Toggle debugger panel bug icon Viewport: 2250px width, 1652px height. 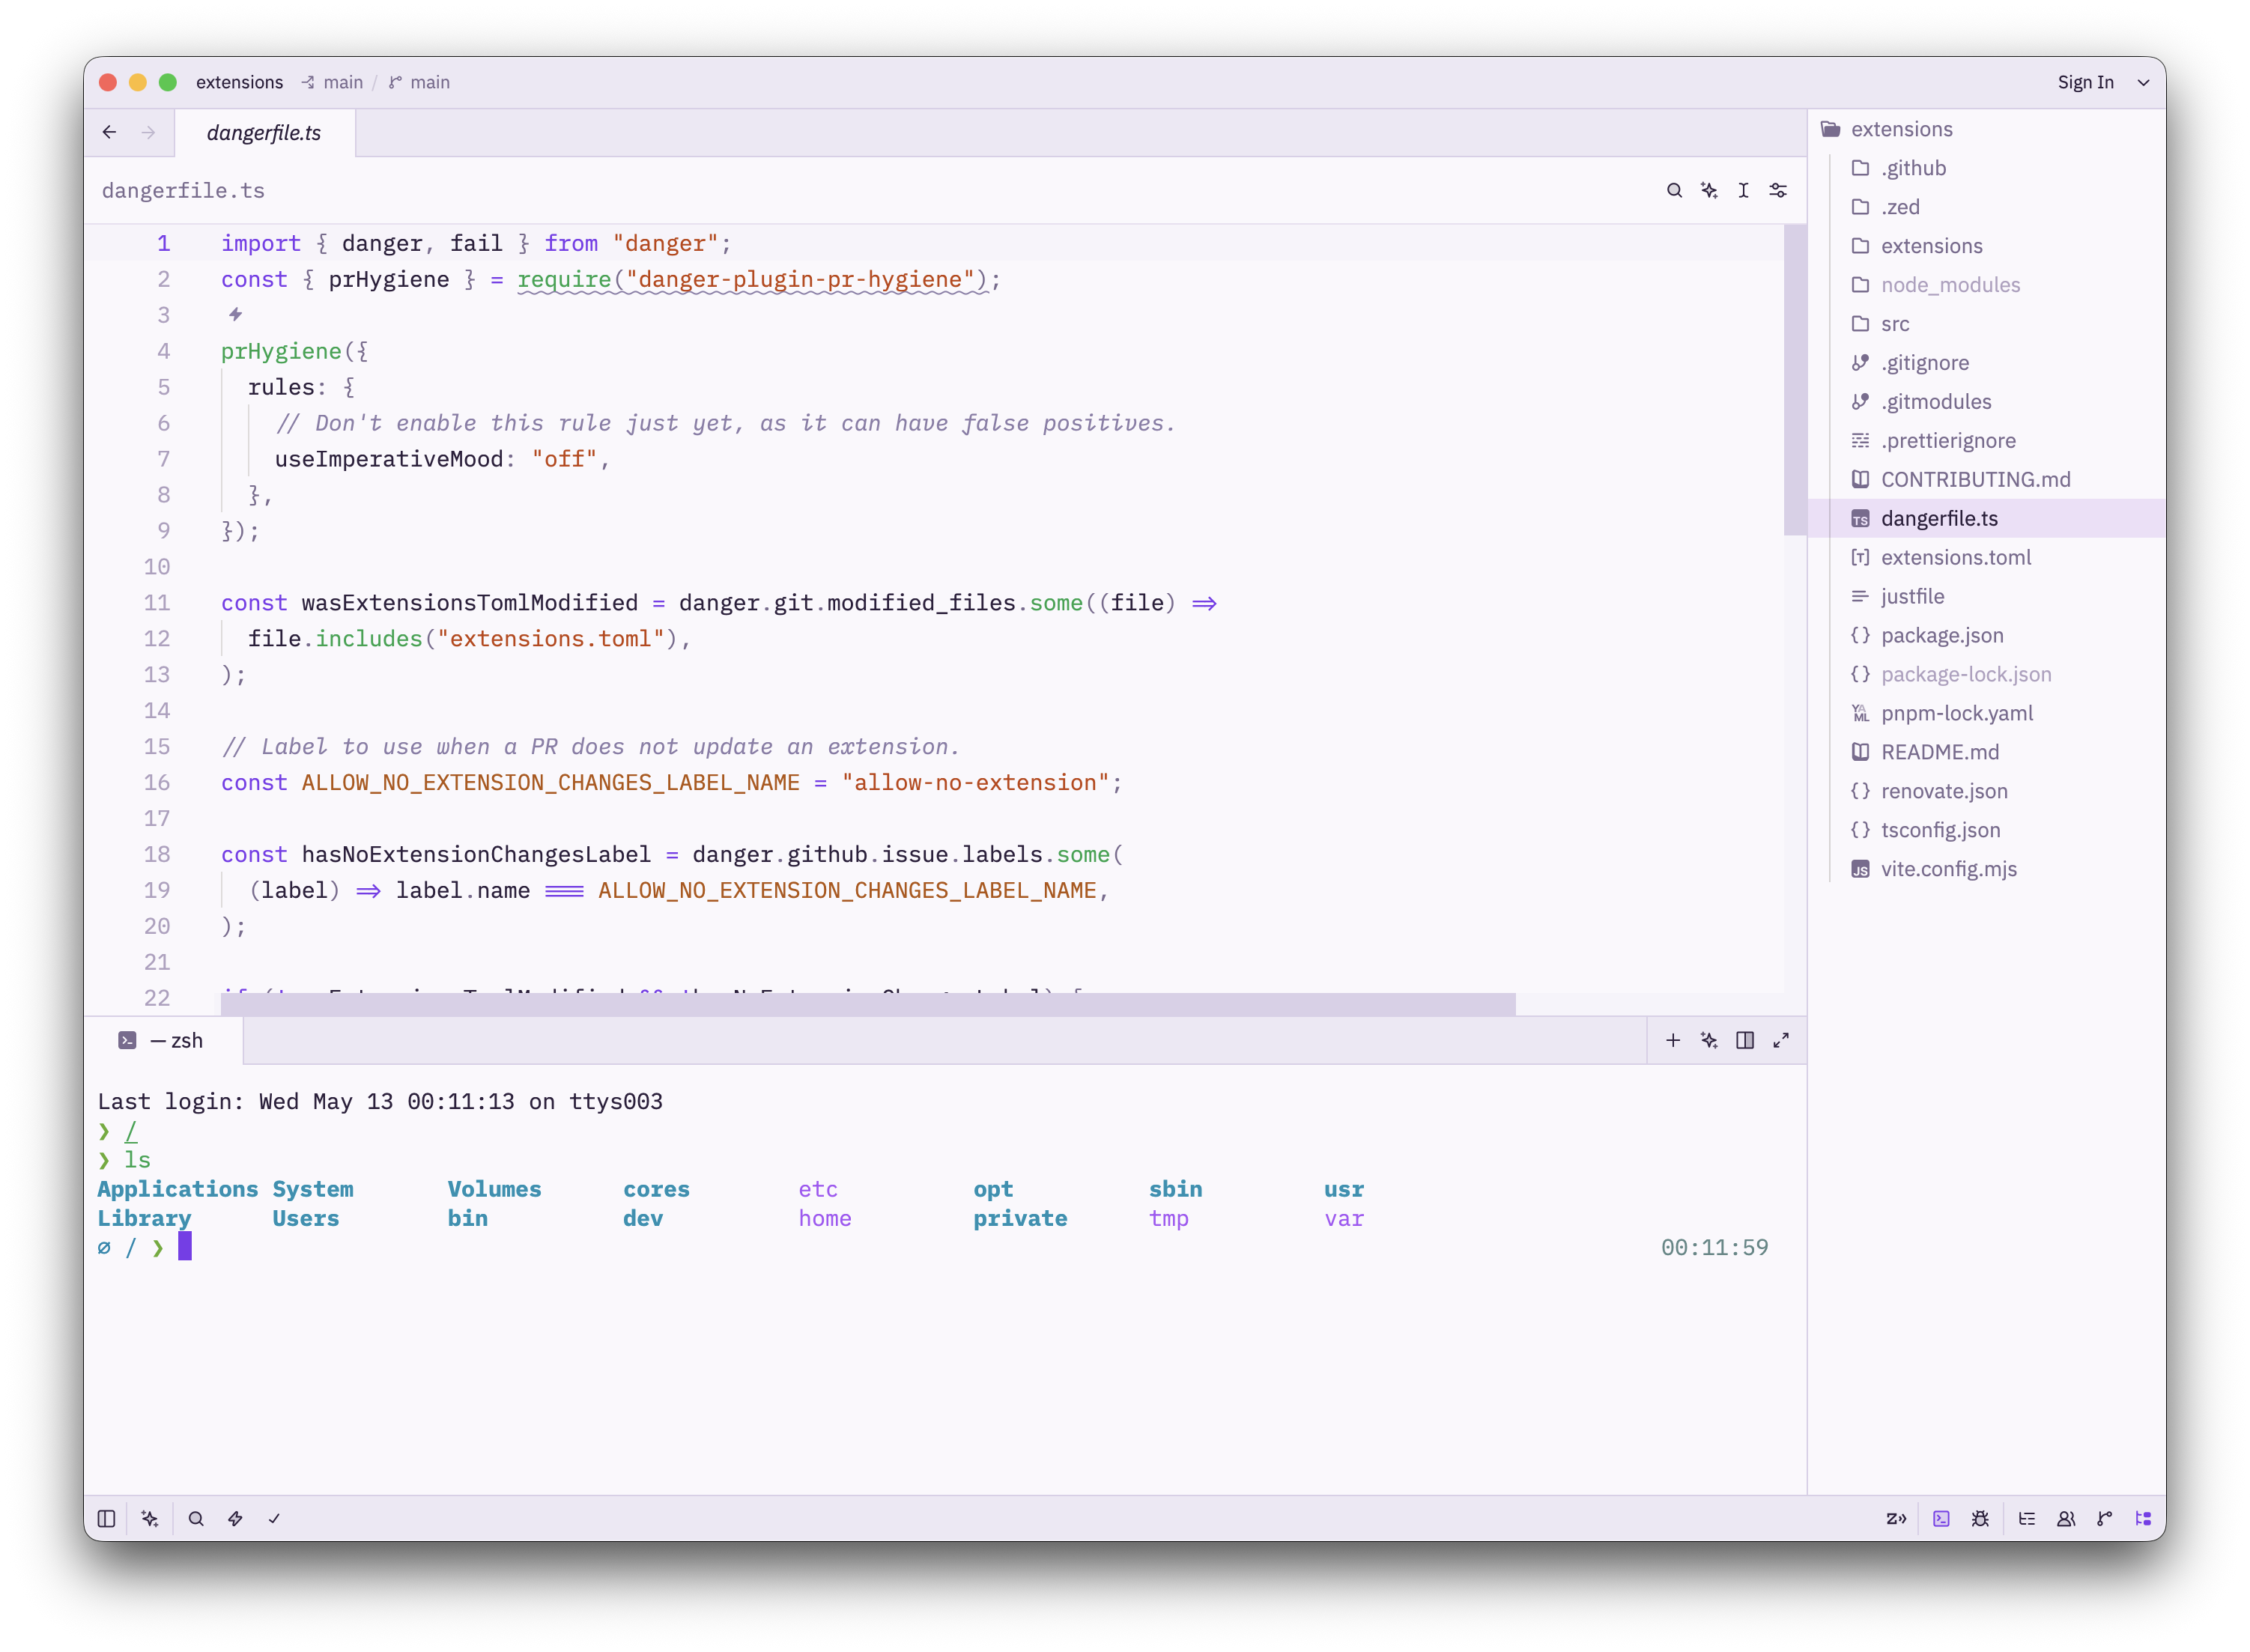point(1980,1518)
